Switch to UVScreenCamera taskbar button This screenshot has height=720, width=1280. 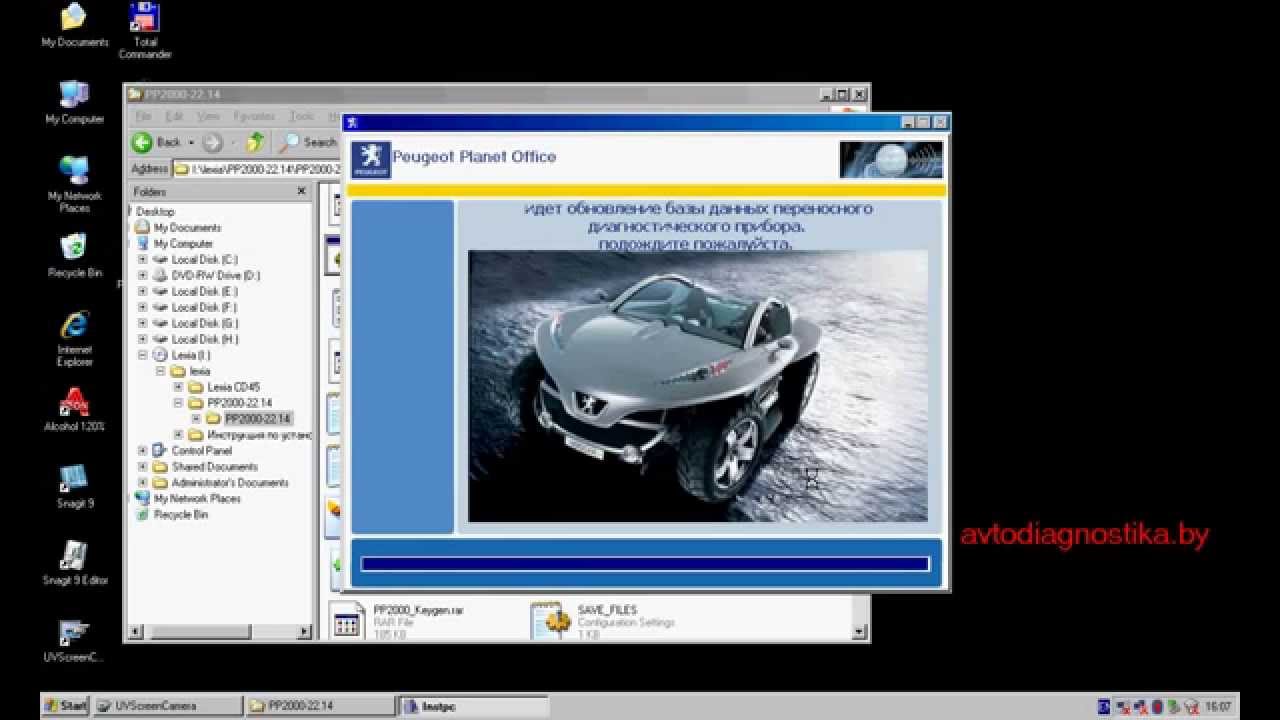tap(168, 705)
